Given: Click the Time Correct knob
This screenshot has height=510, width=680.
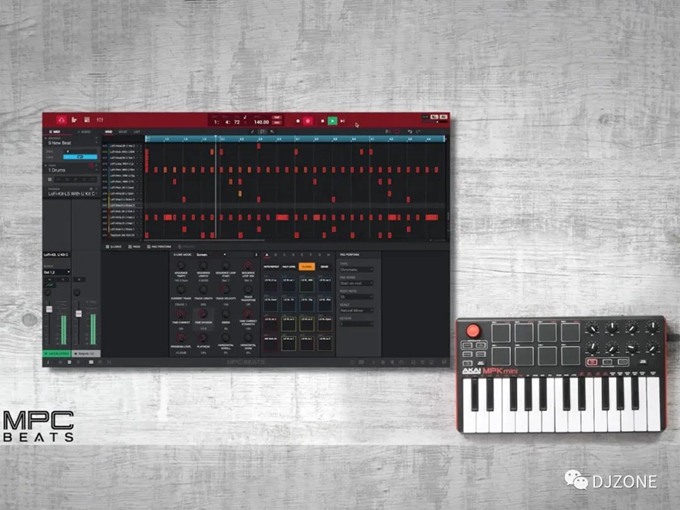Looking at the screenshot, I should 181,314.
